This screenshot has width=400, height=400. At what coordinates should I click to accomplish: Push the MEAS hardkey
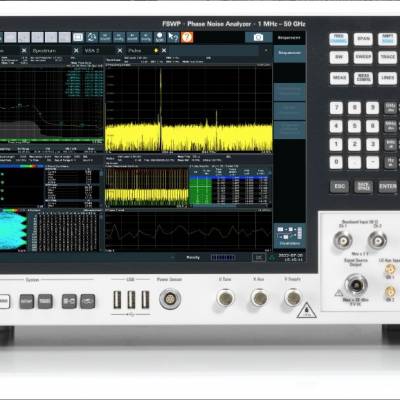click(339, 78)
